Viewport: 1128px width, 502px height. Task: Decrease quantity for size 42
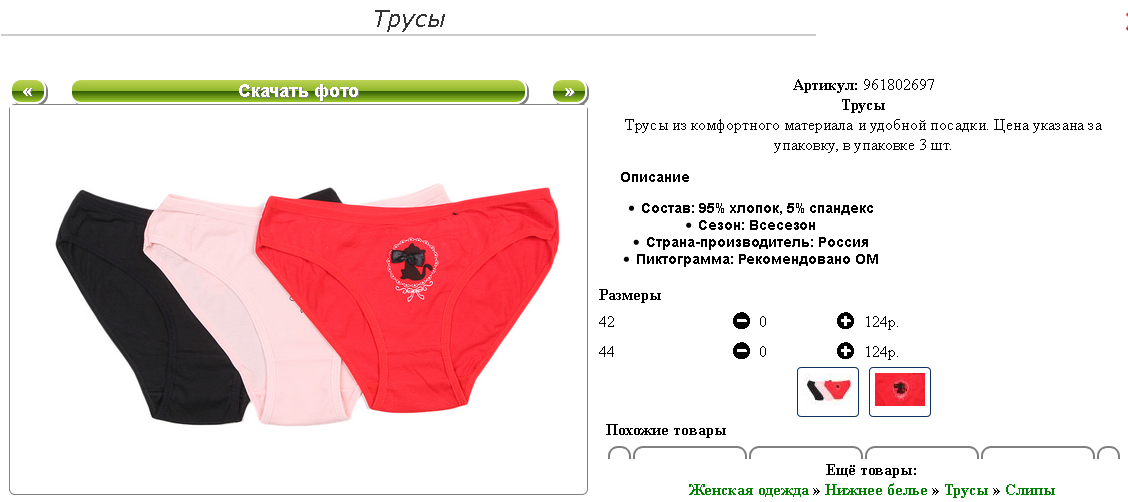click(x=741, y=321)
